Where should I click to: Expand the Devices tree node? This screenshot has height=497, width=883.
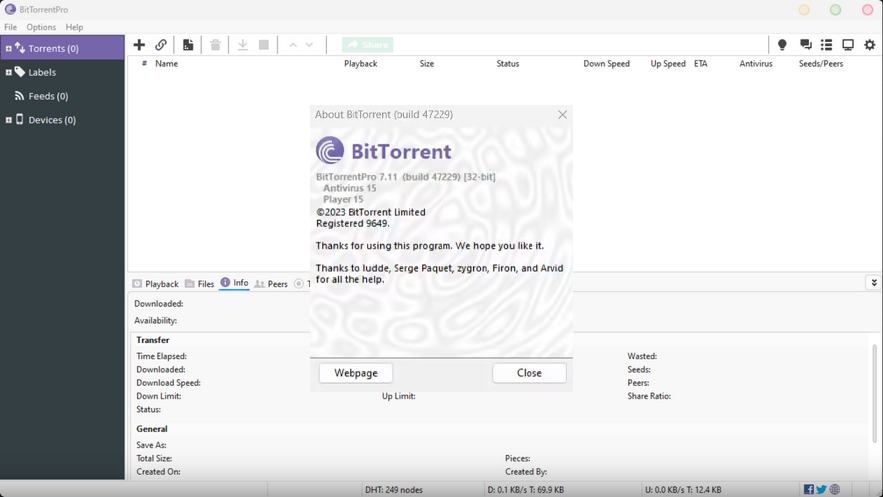point(8,120)
